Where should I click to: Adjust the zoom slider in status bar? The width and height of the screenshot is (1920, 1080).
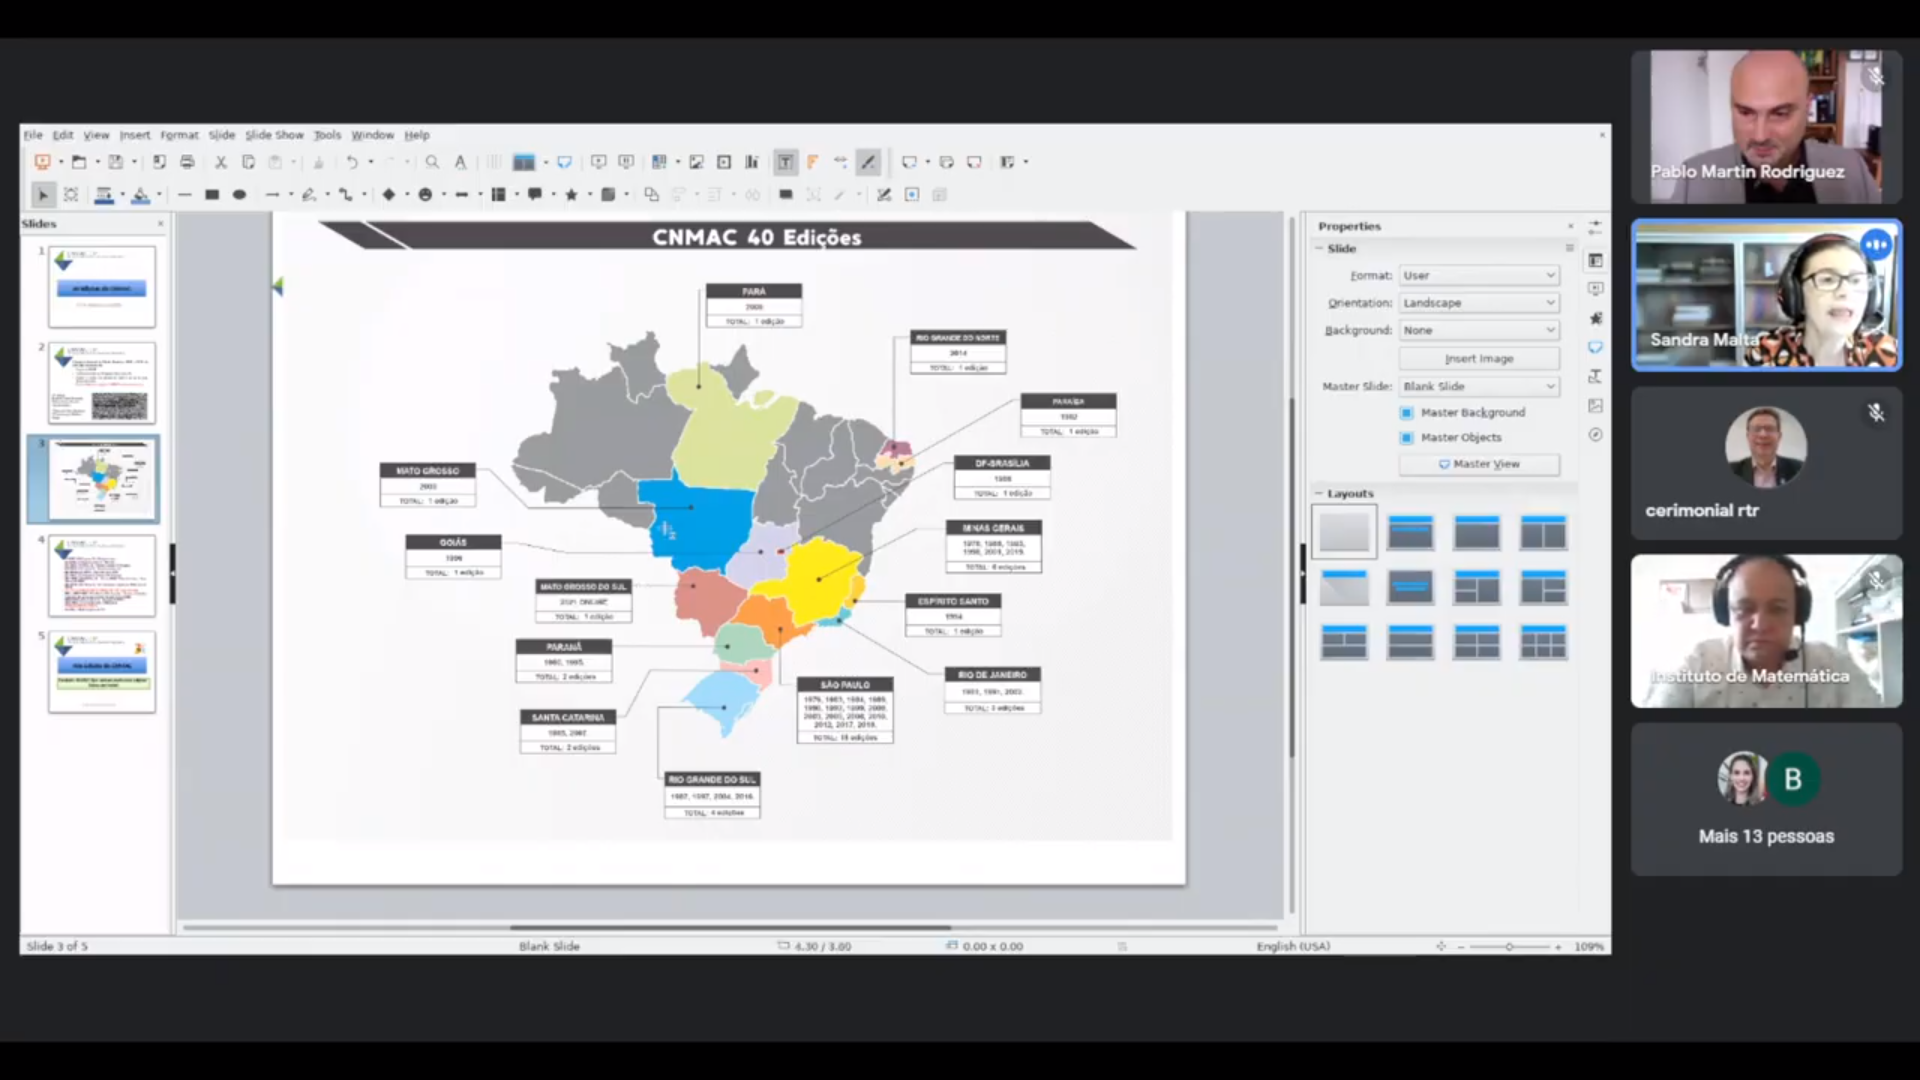click(1509, 946)
